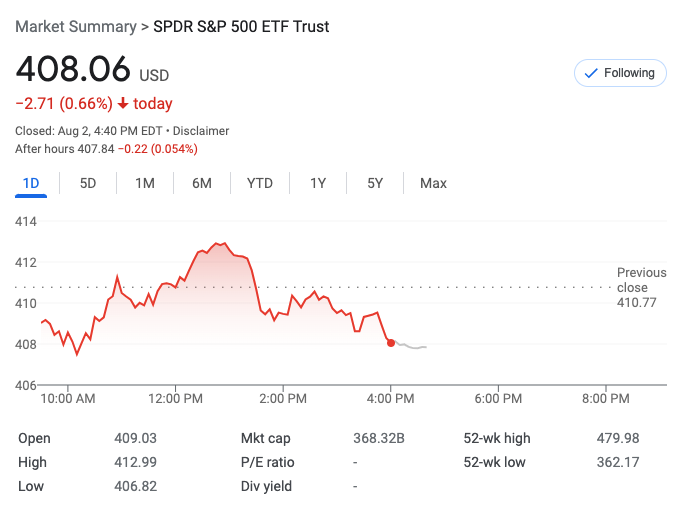
Task: Show the 6M chart range
Action: click(x=202, y=183)
